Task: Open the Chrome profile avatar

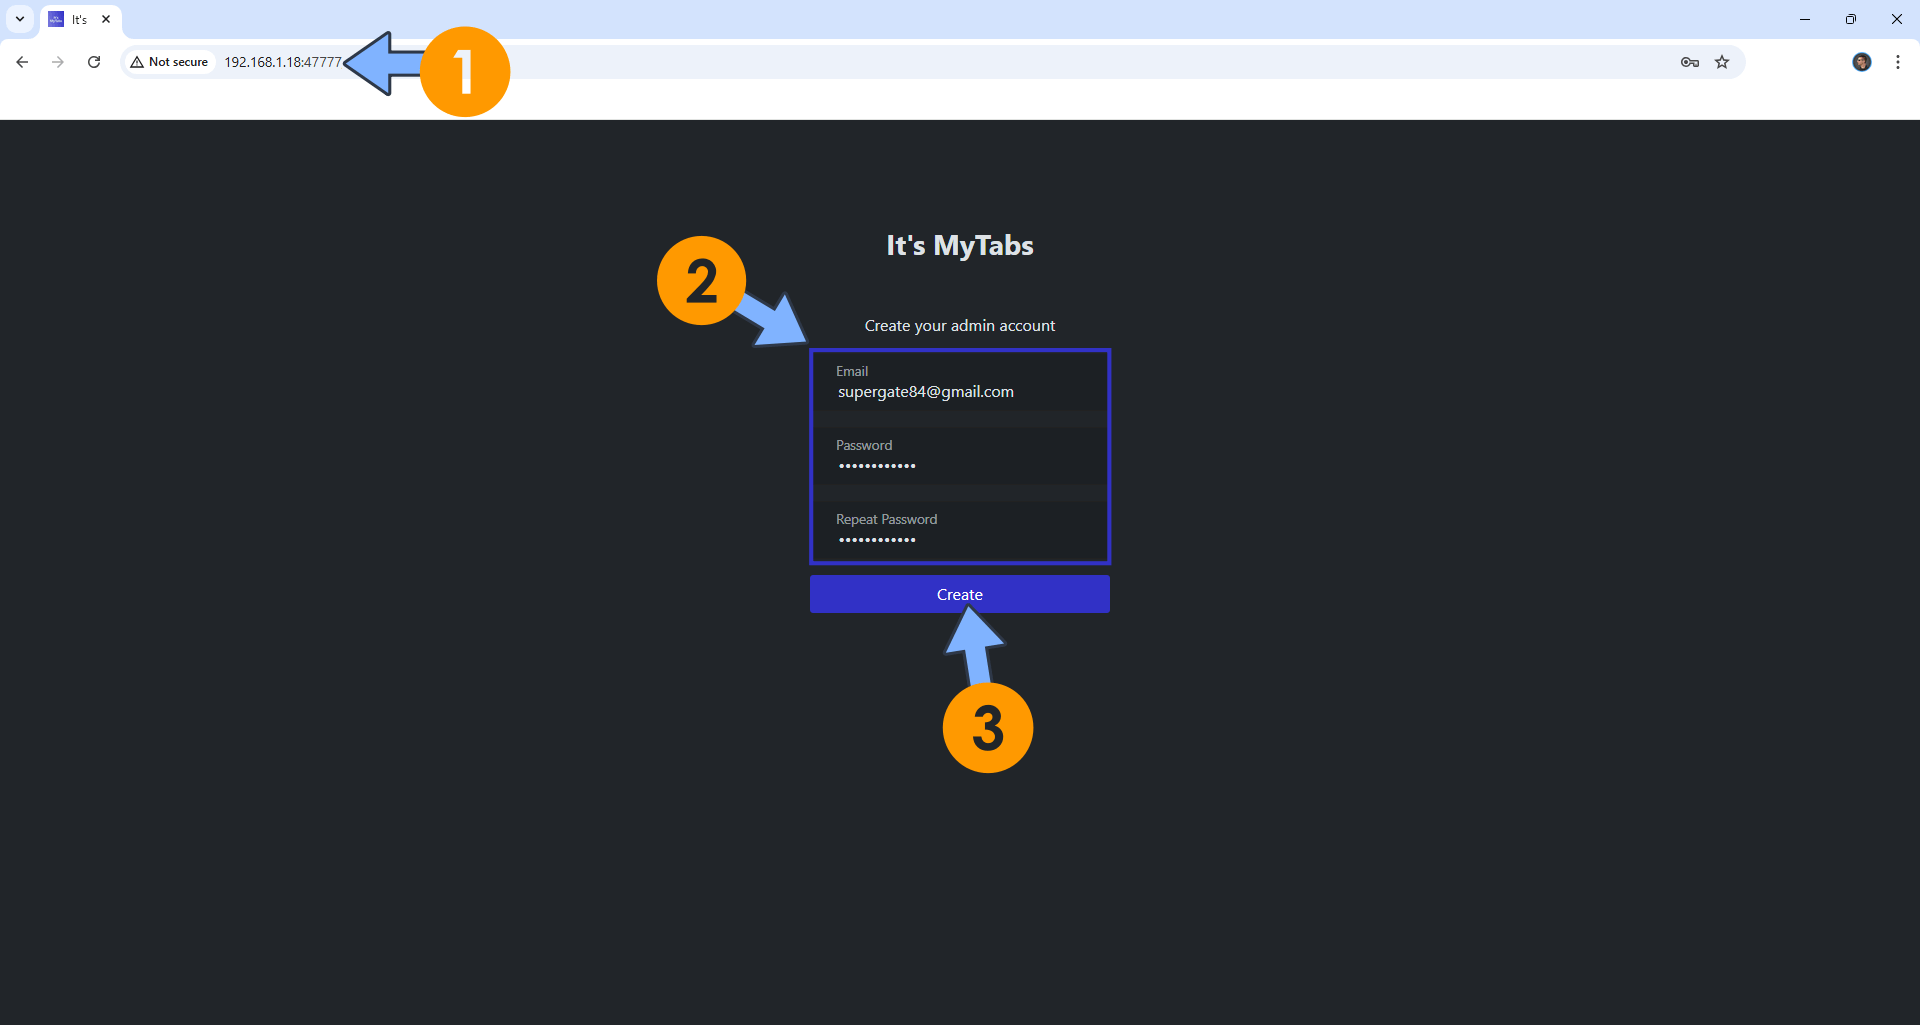Action: pos(1862,62)
